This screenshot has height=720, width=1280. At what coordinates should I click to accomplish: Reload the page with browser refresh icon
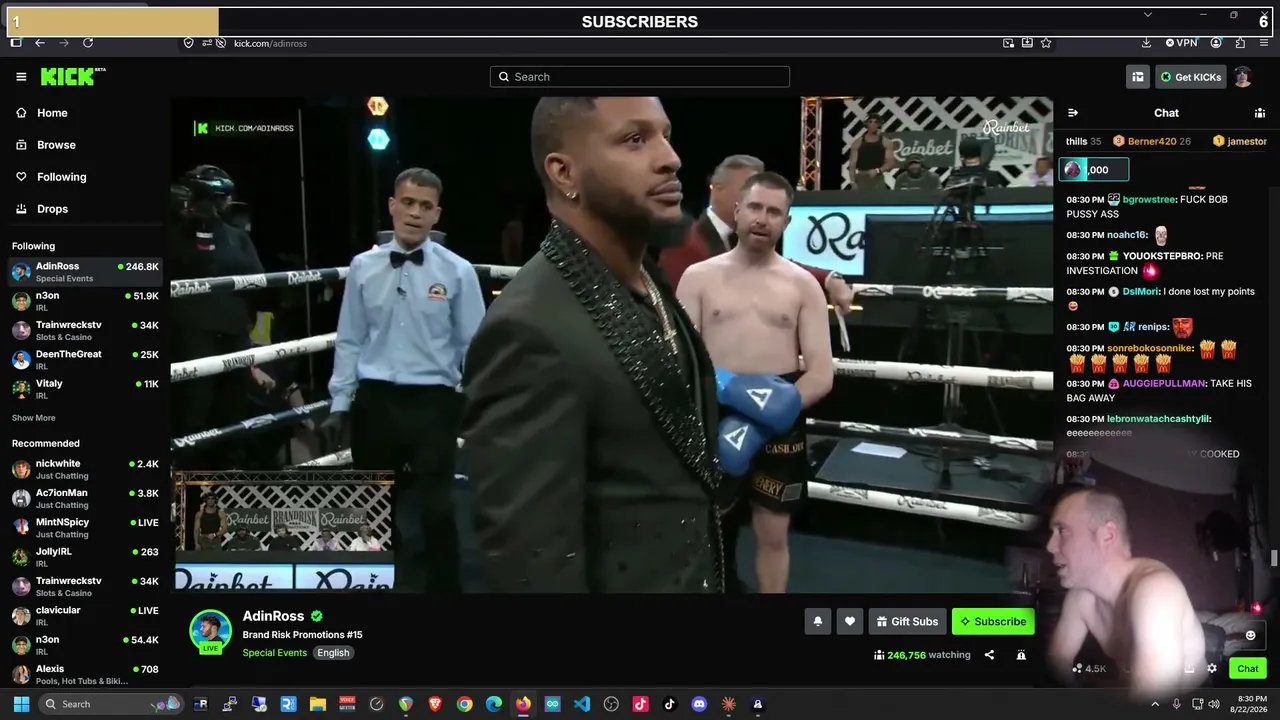pos(88,43)
